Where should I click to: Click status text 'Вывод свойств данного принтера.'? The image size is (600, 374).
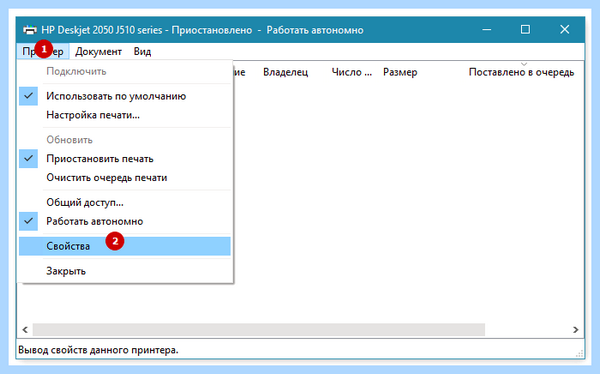[98, 350]
